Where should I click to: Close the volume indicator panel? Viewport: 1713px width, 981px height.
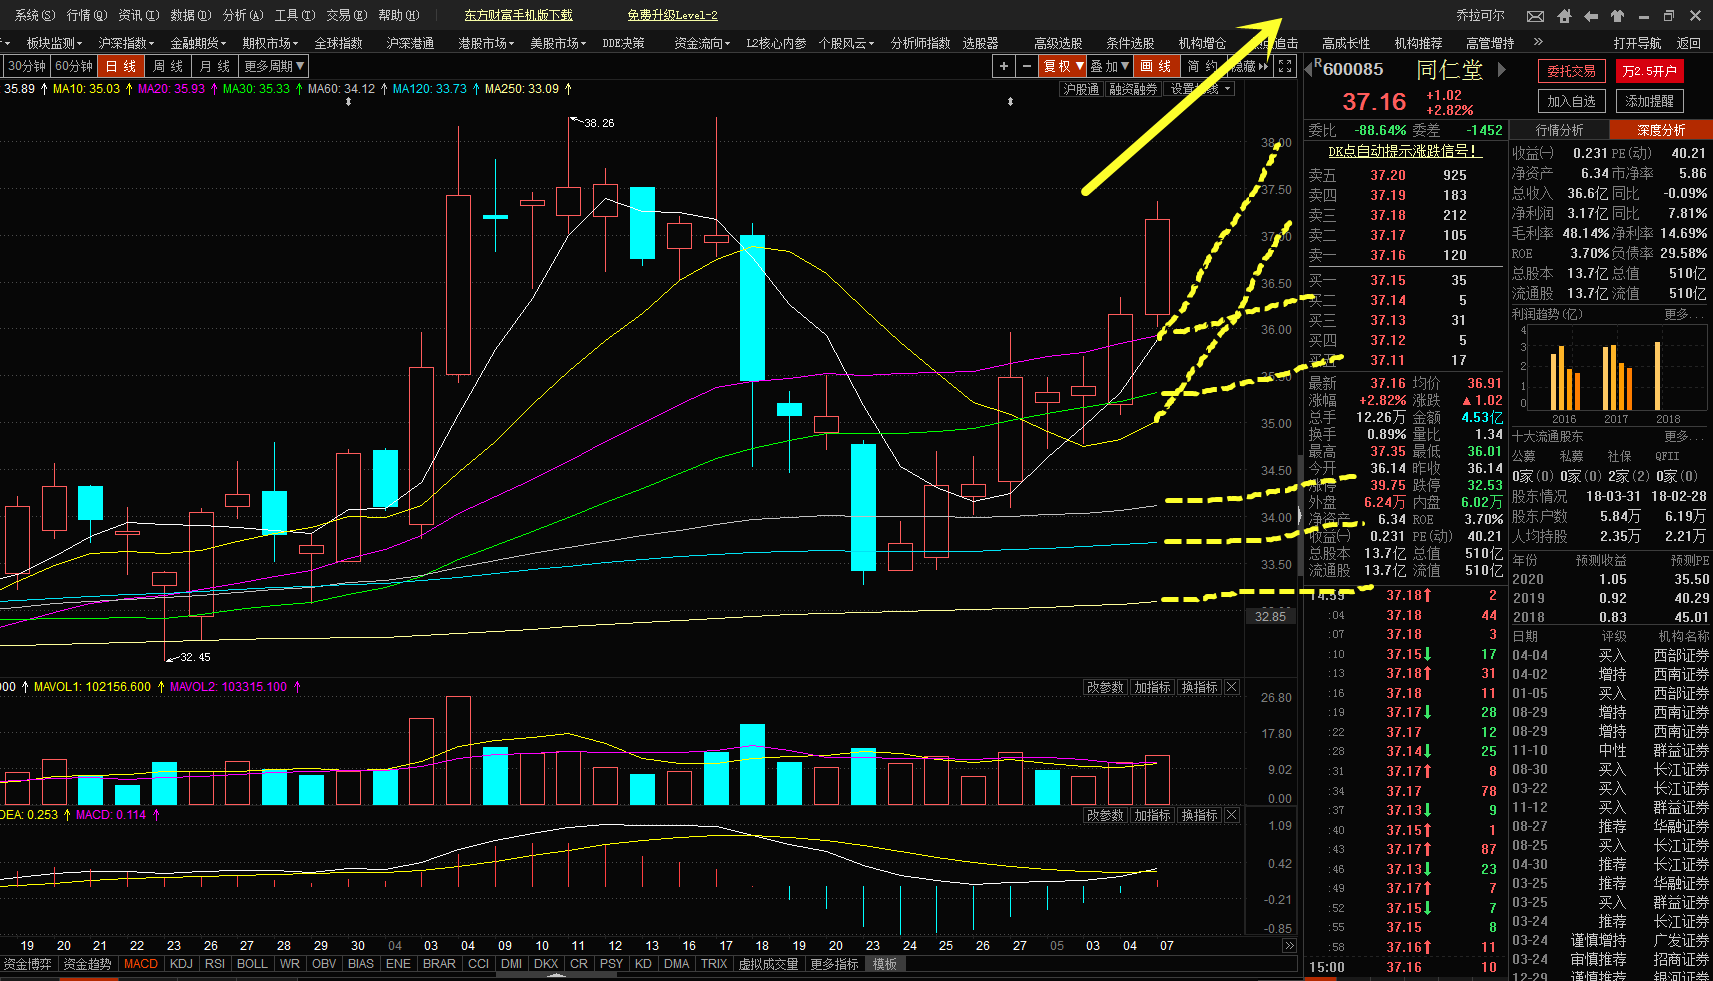tap(1232, 687)
